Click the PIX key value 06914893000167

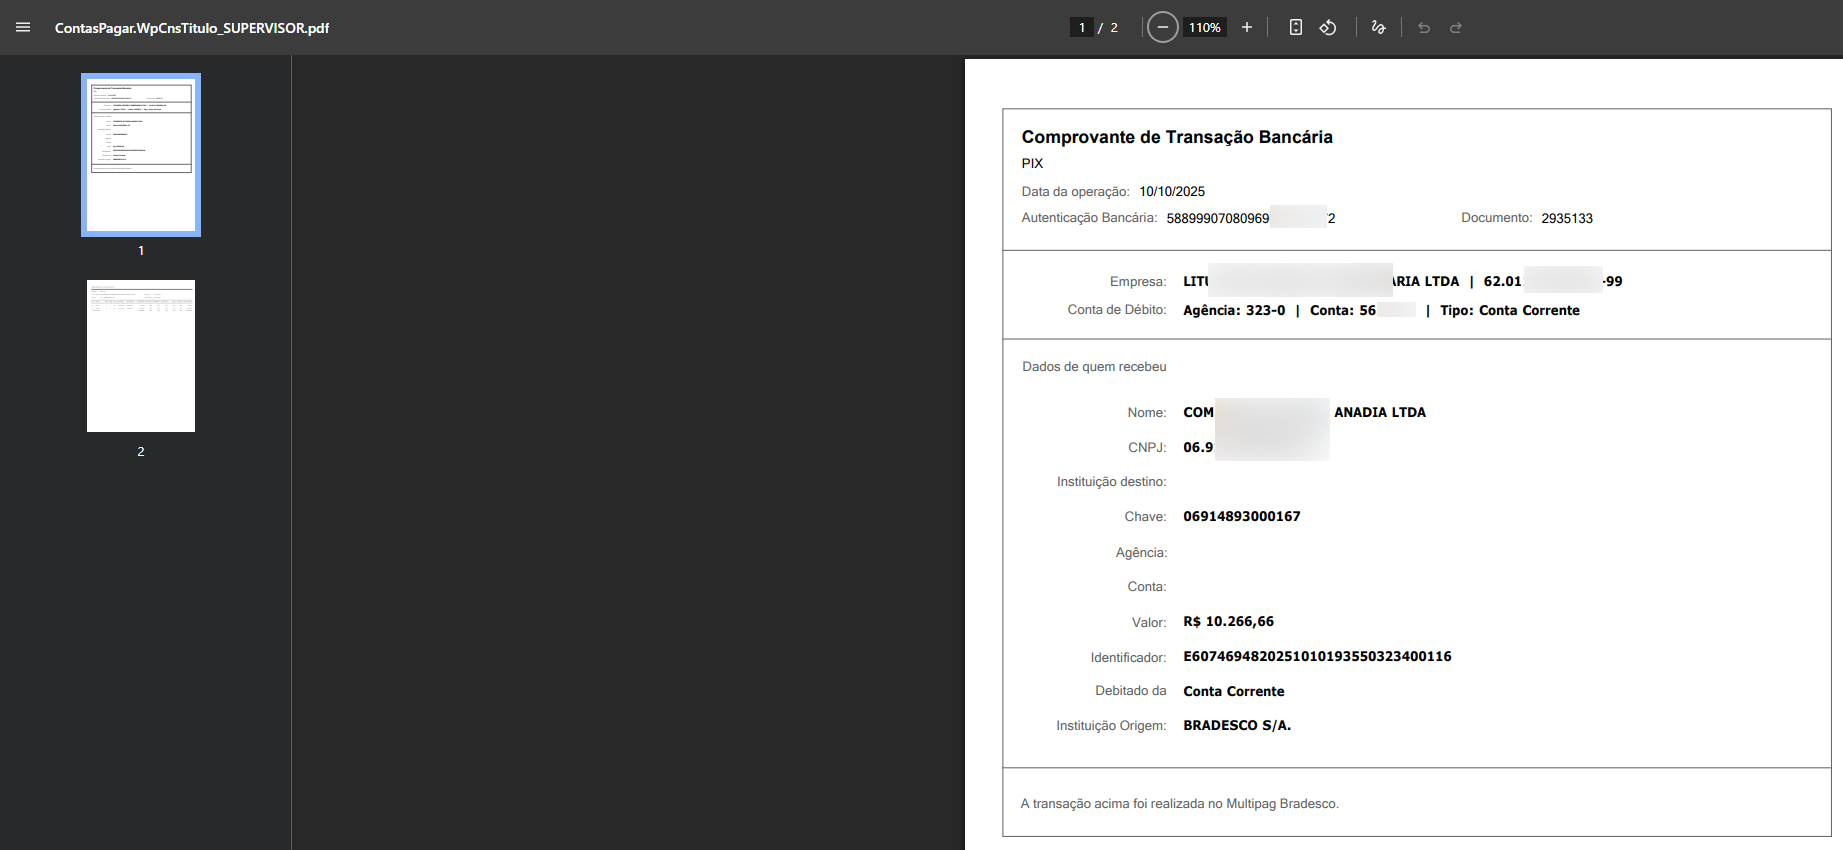click(1241, 517)
